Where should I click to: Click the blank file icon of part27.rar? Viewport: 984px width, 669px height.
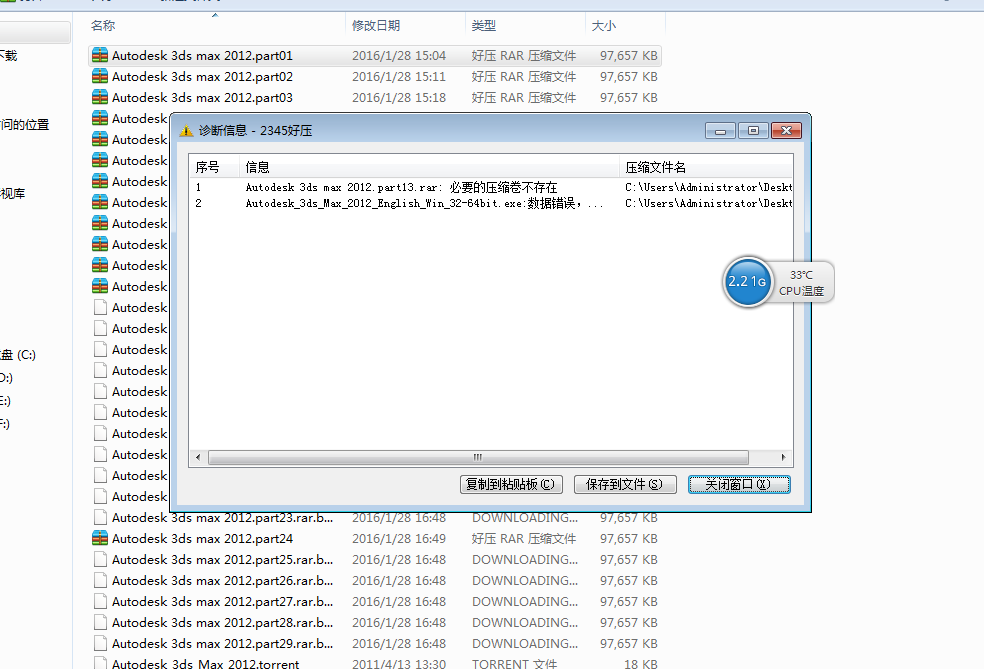tap(100, 601)
